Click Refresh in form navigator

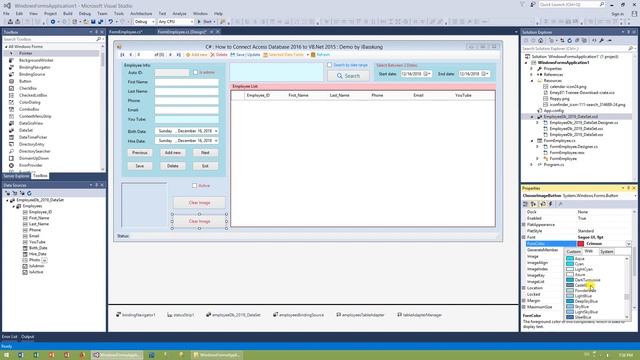click(320, 55)
